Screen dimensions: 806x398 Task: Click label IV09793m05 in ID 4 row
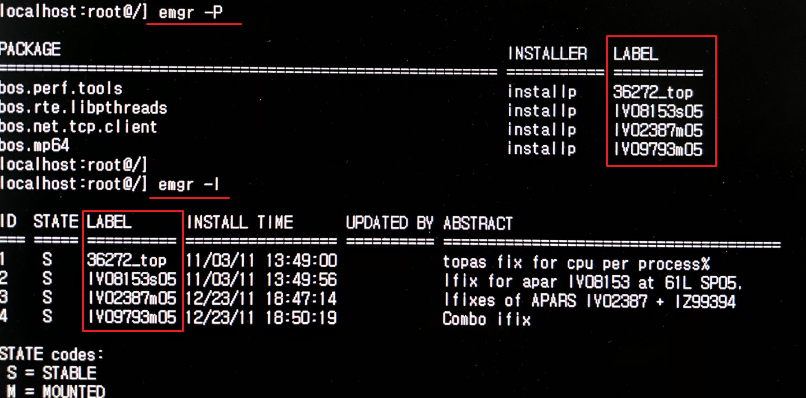point(132,318)
